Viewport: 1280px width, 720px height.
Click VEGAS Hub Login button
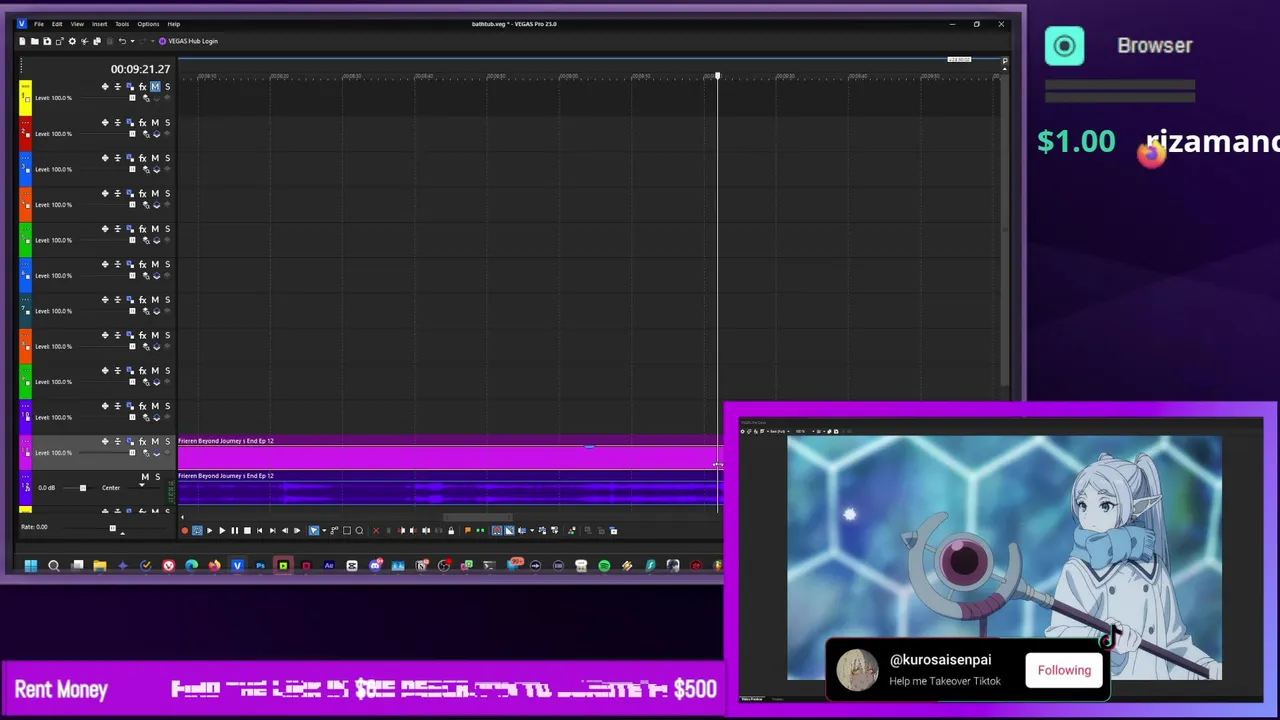point(188,41)
